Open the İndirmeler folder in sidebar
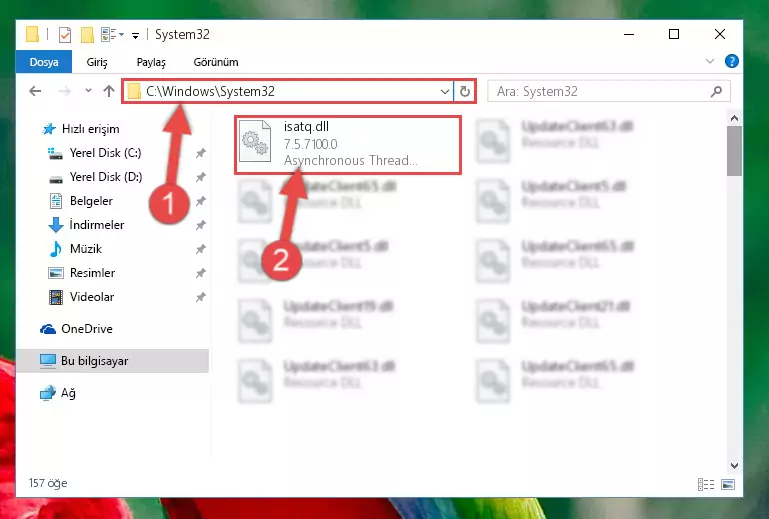This screenshot has height=519, width=769. (x=97, y=225)
